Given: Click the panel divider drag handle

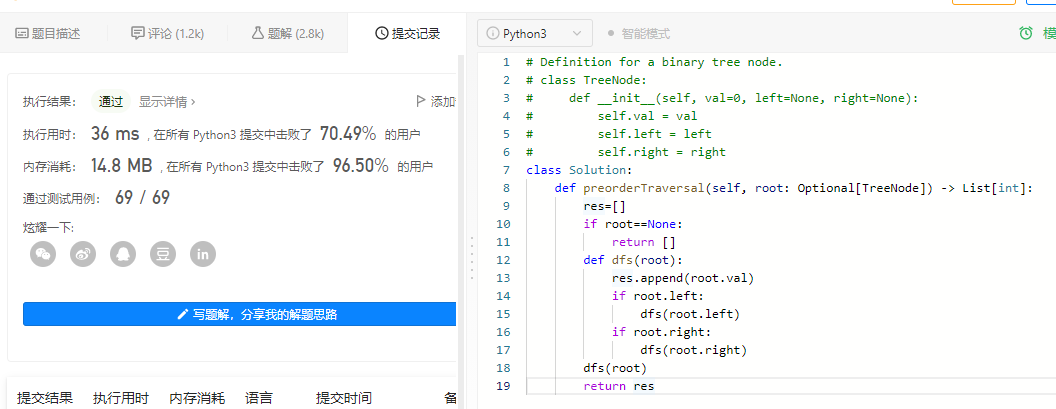Looking at the screenshot, I should click(x=471, y=259).
